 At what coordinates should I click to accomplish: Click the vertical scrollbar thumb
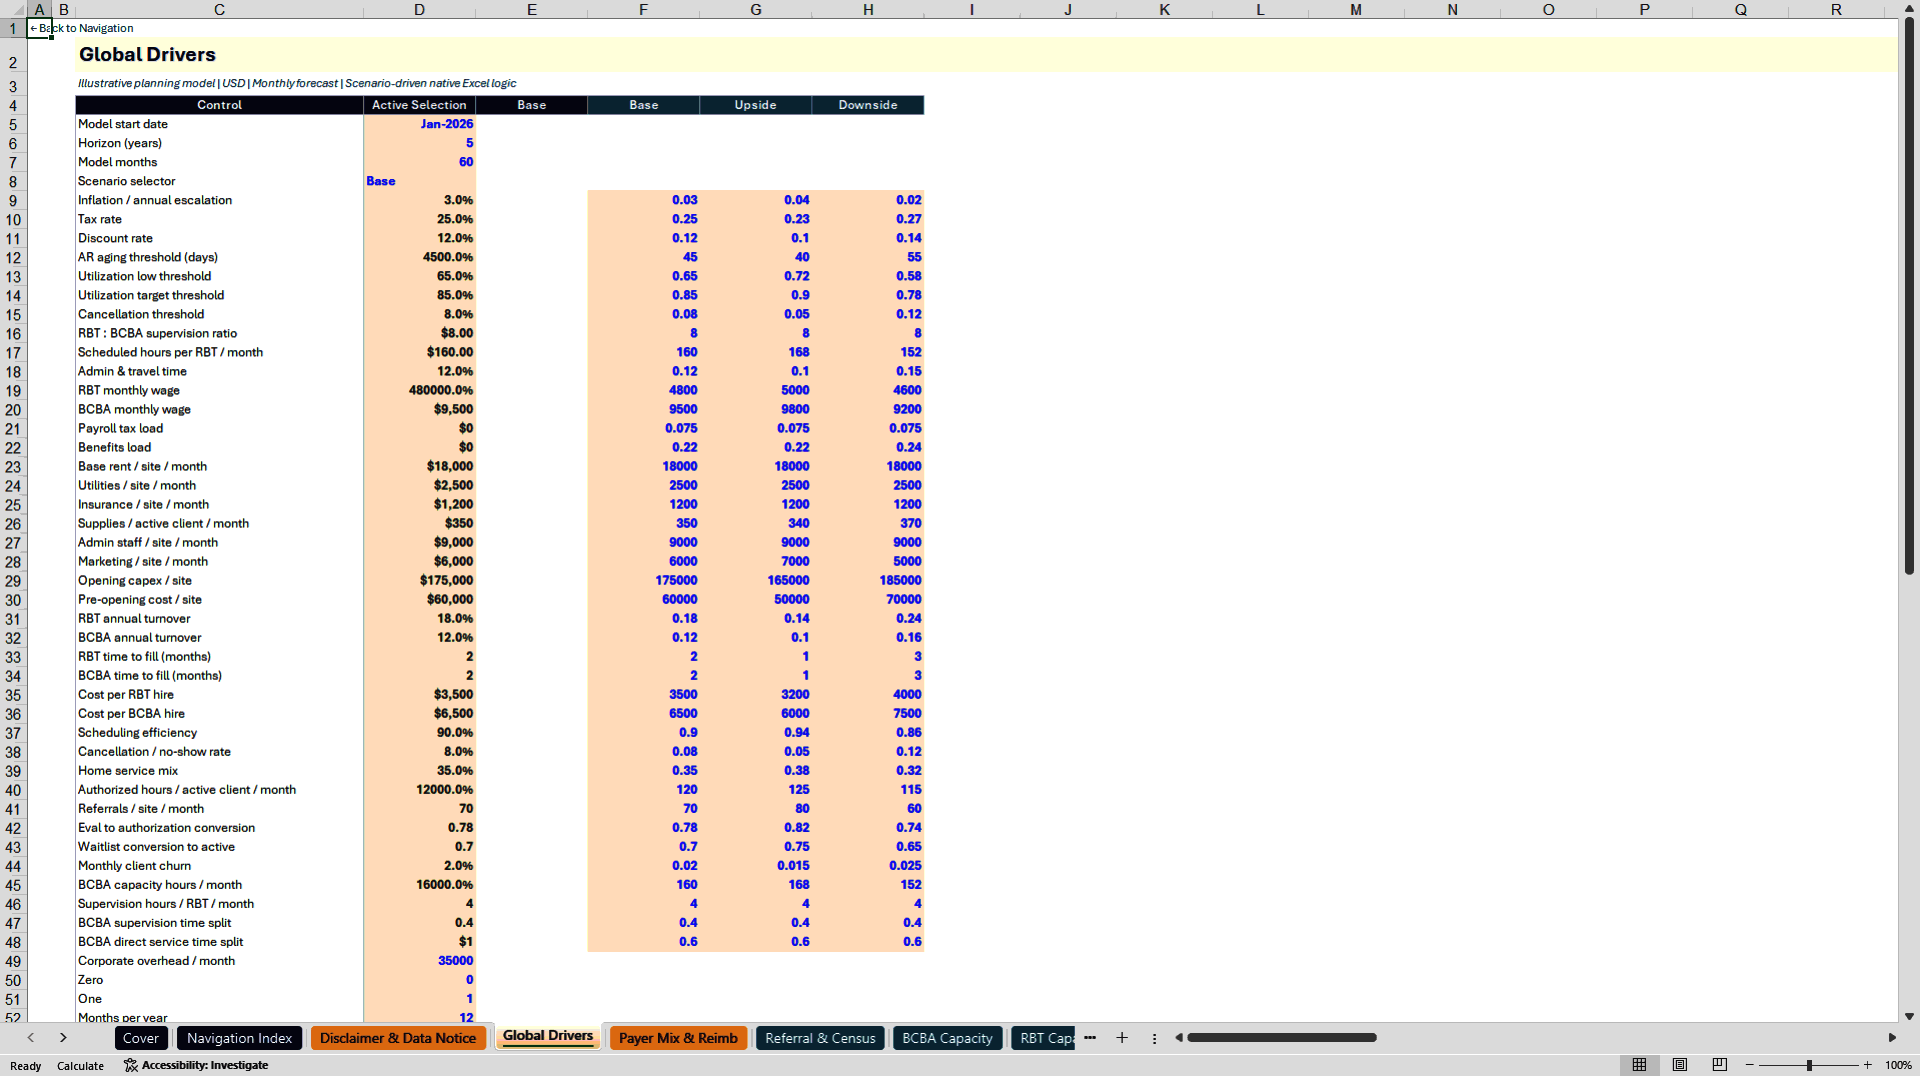coord(1909,297)
